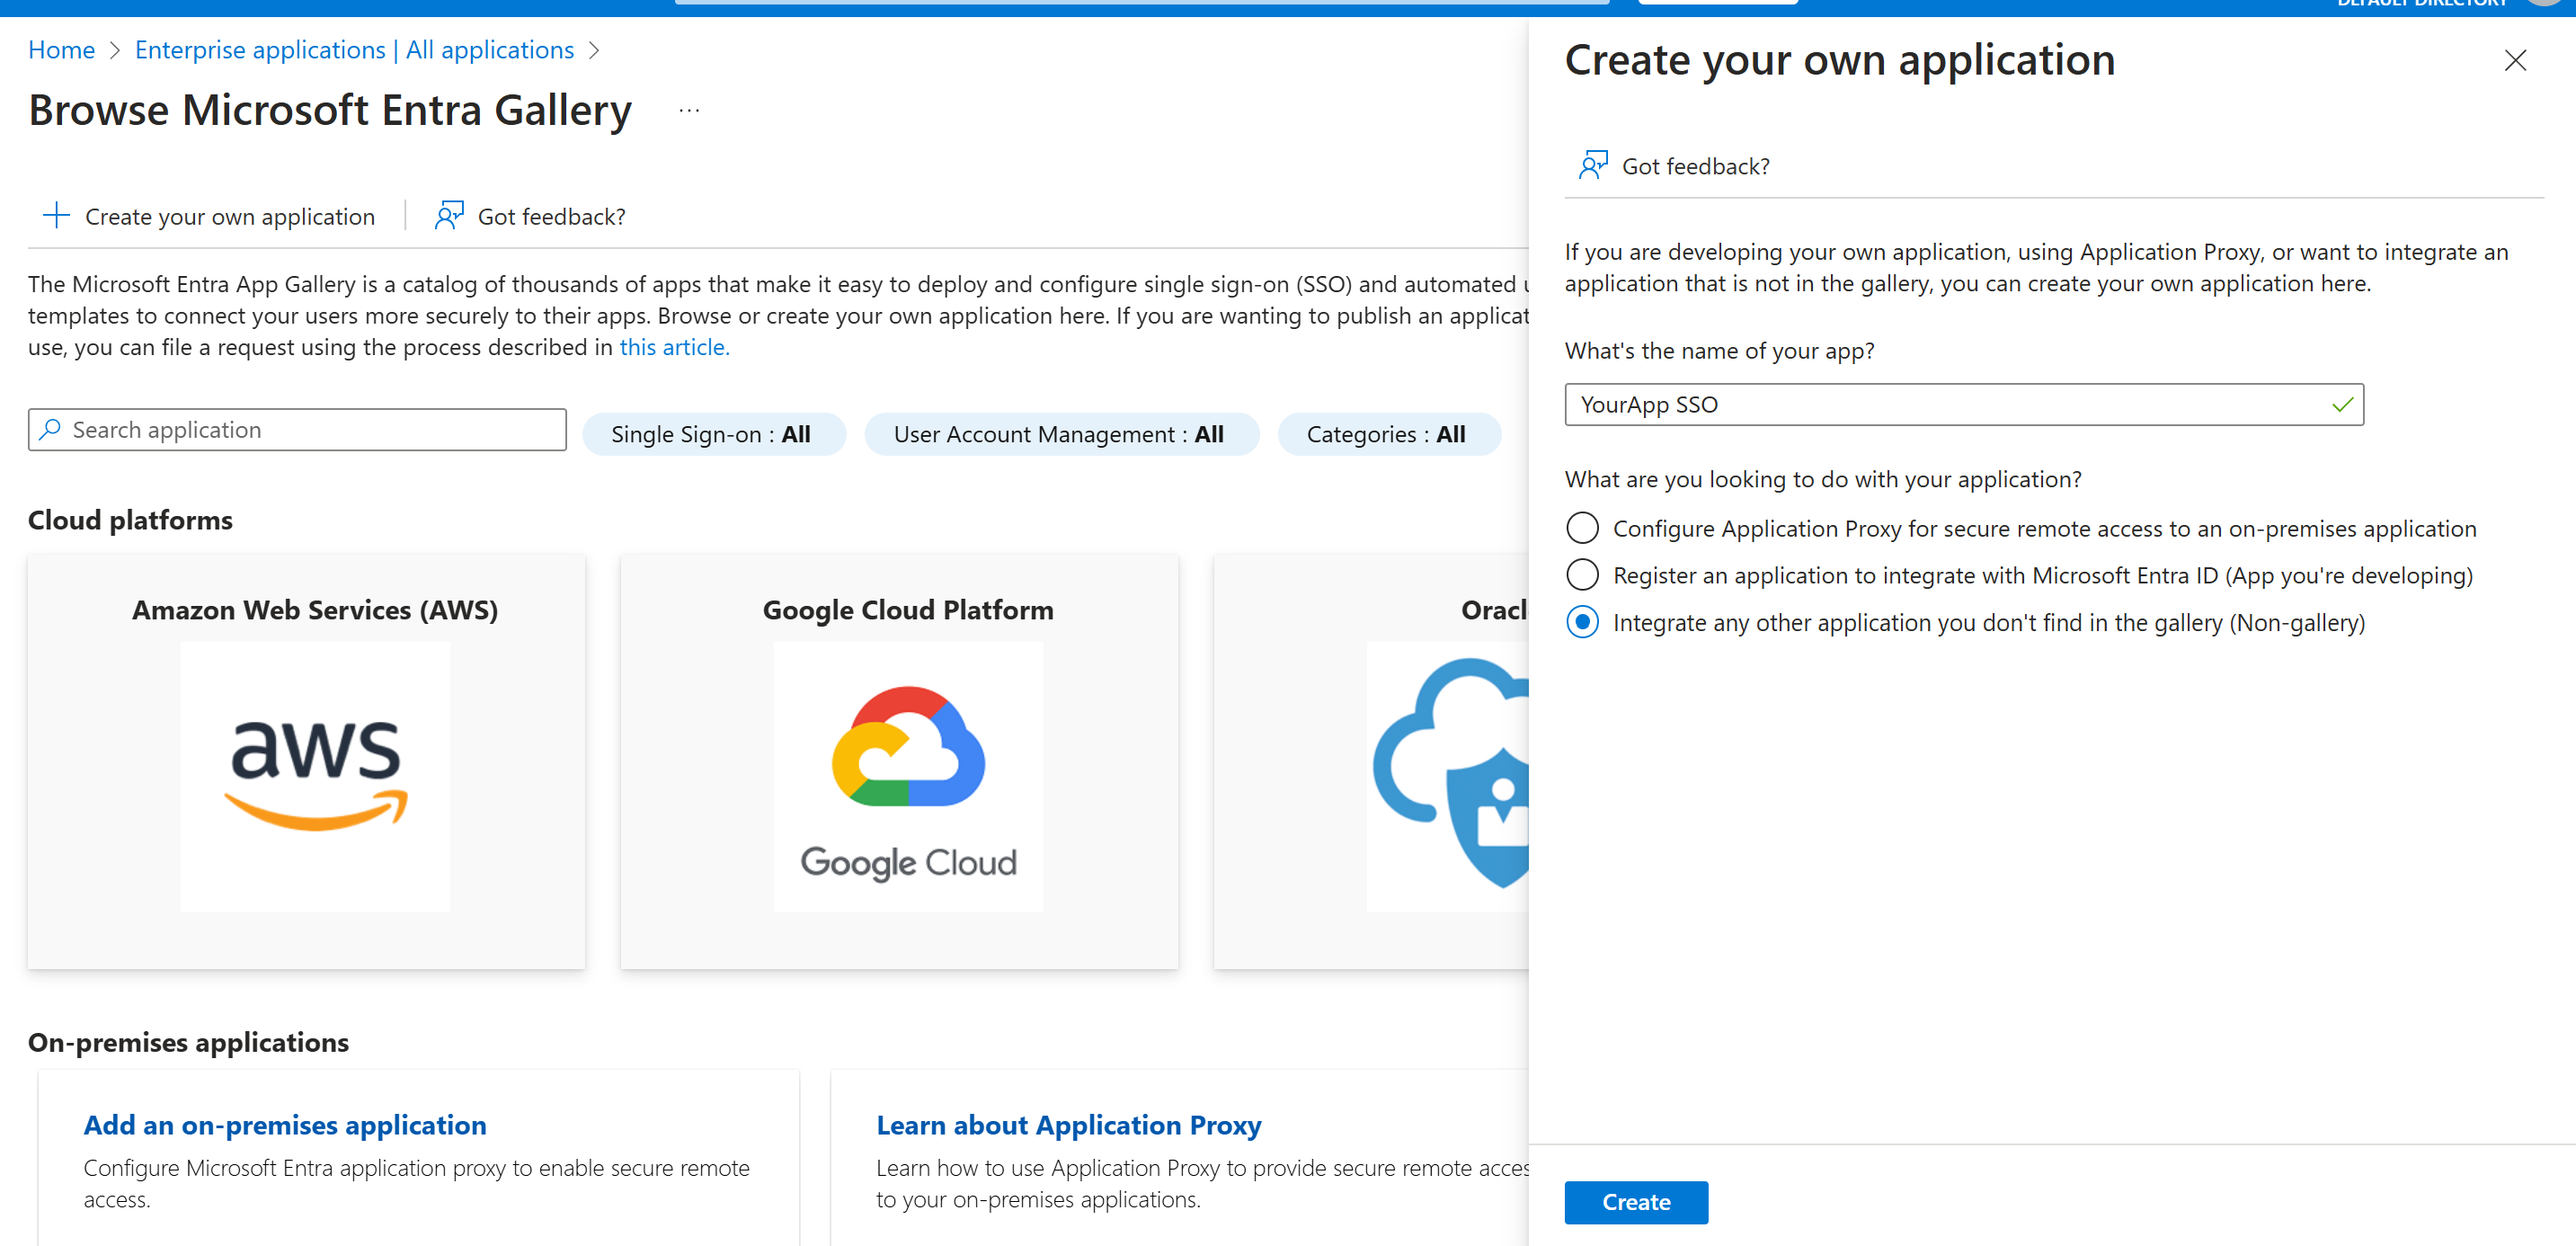
Task: Open the User Account Management : All filter
Action: [x=1061, y=434]
